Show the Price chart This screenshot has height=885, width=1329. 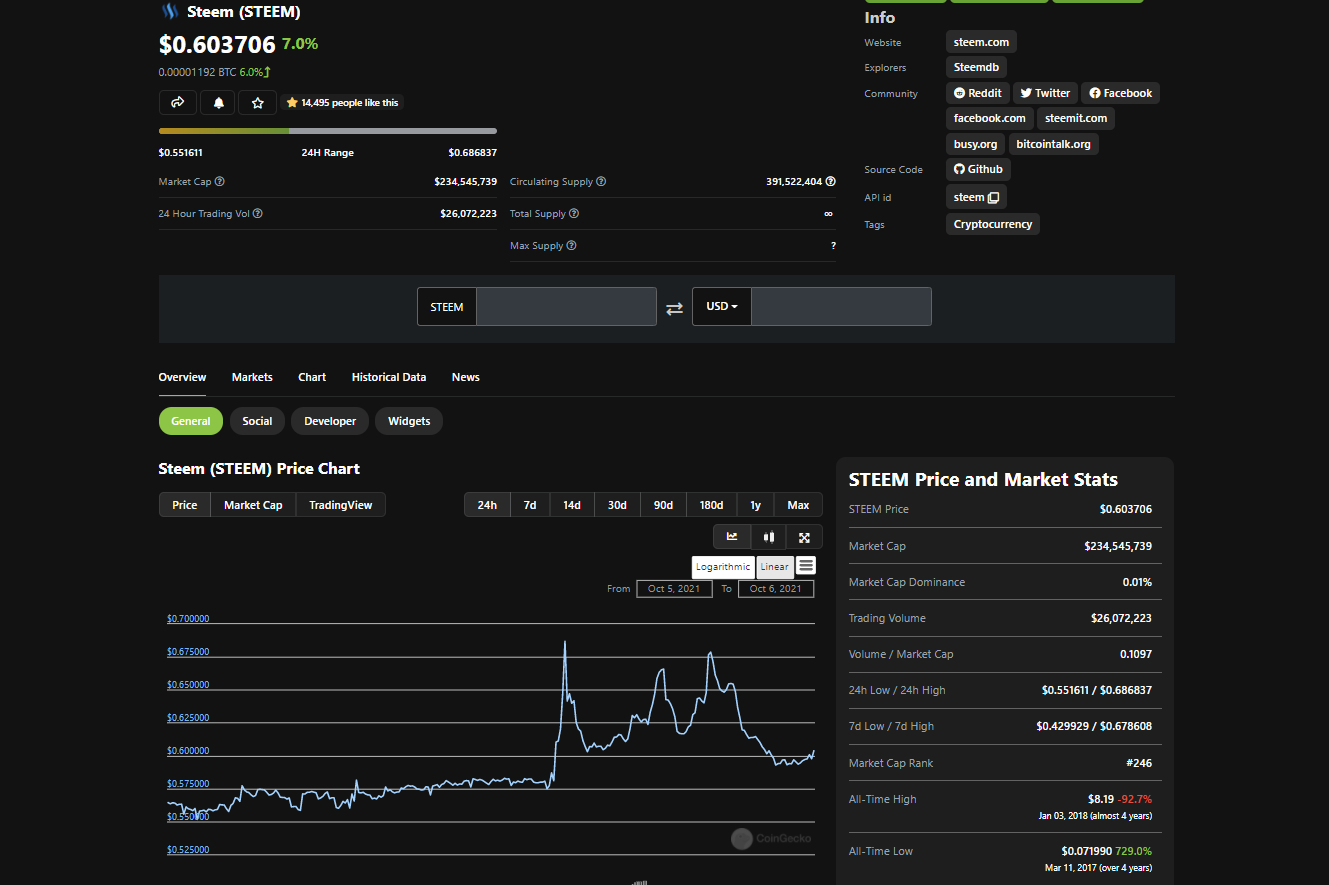point(185,505)
